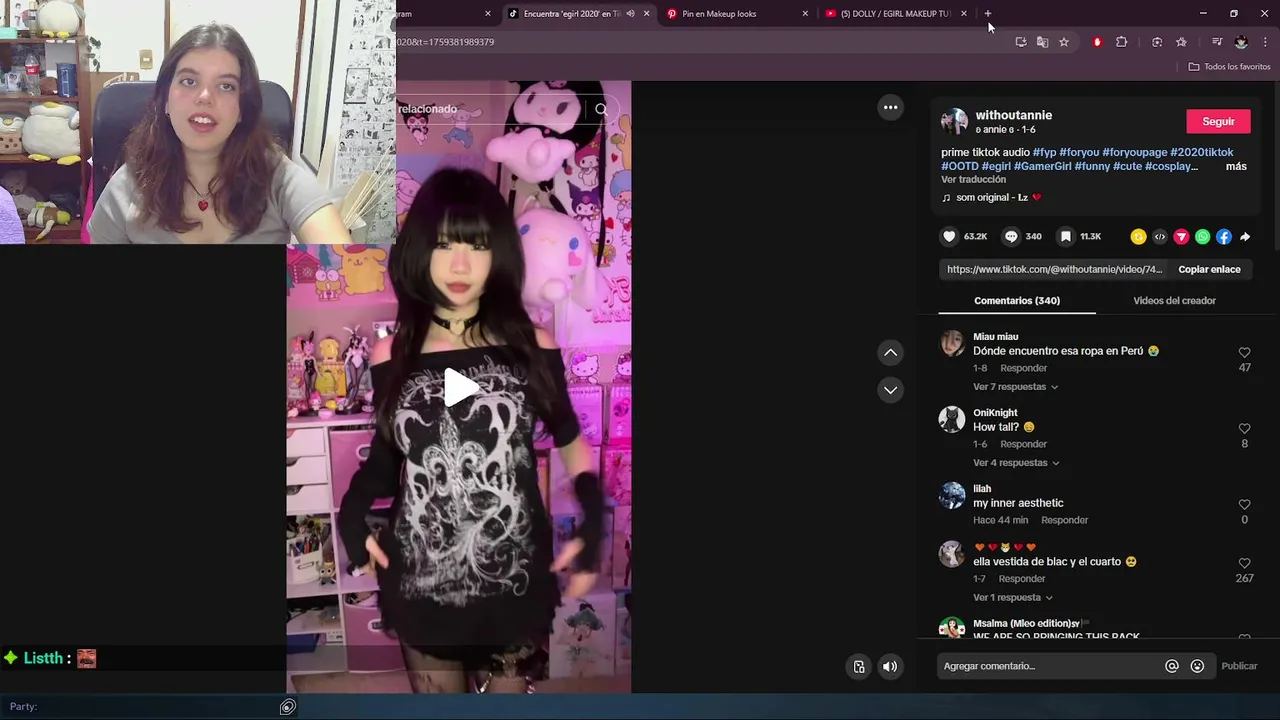
Task: Save the video with the bookmark icon
Action: (1066, 237)
